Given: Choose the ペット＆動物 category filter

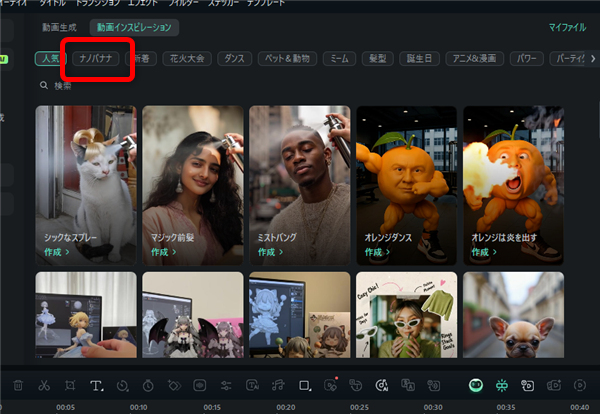Looking at the screenshot, I should pyautogui.click(x=285, y=59).
